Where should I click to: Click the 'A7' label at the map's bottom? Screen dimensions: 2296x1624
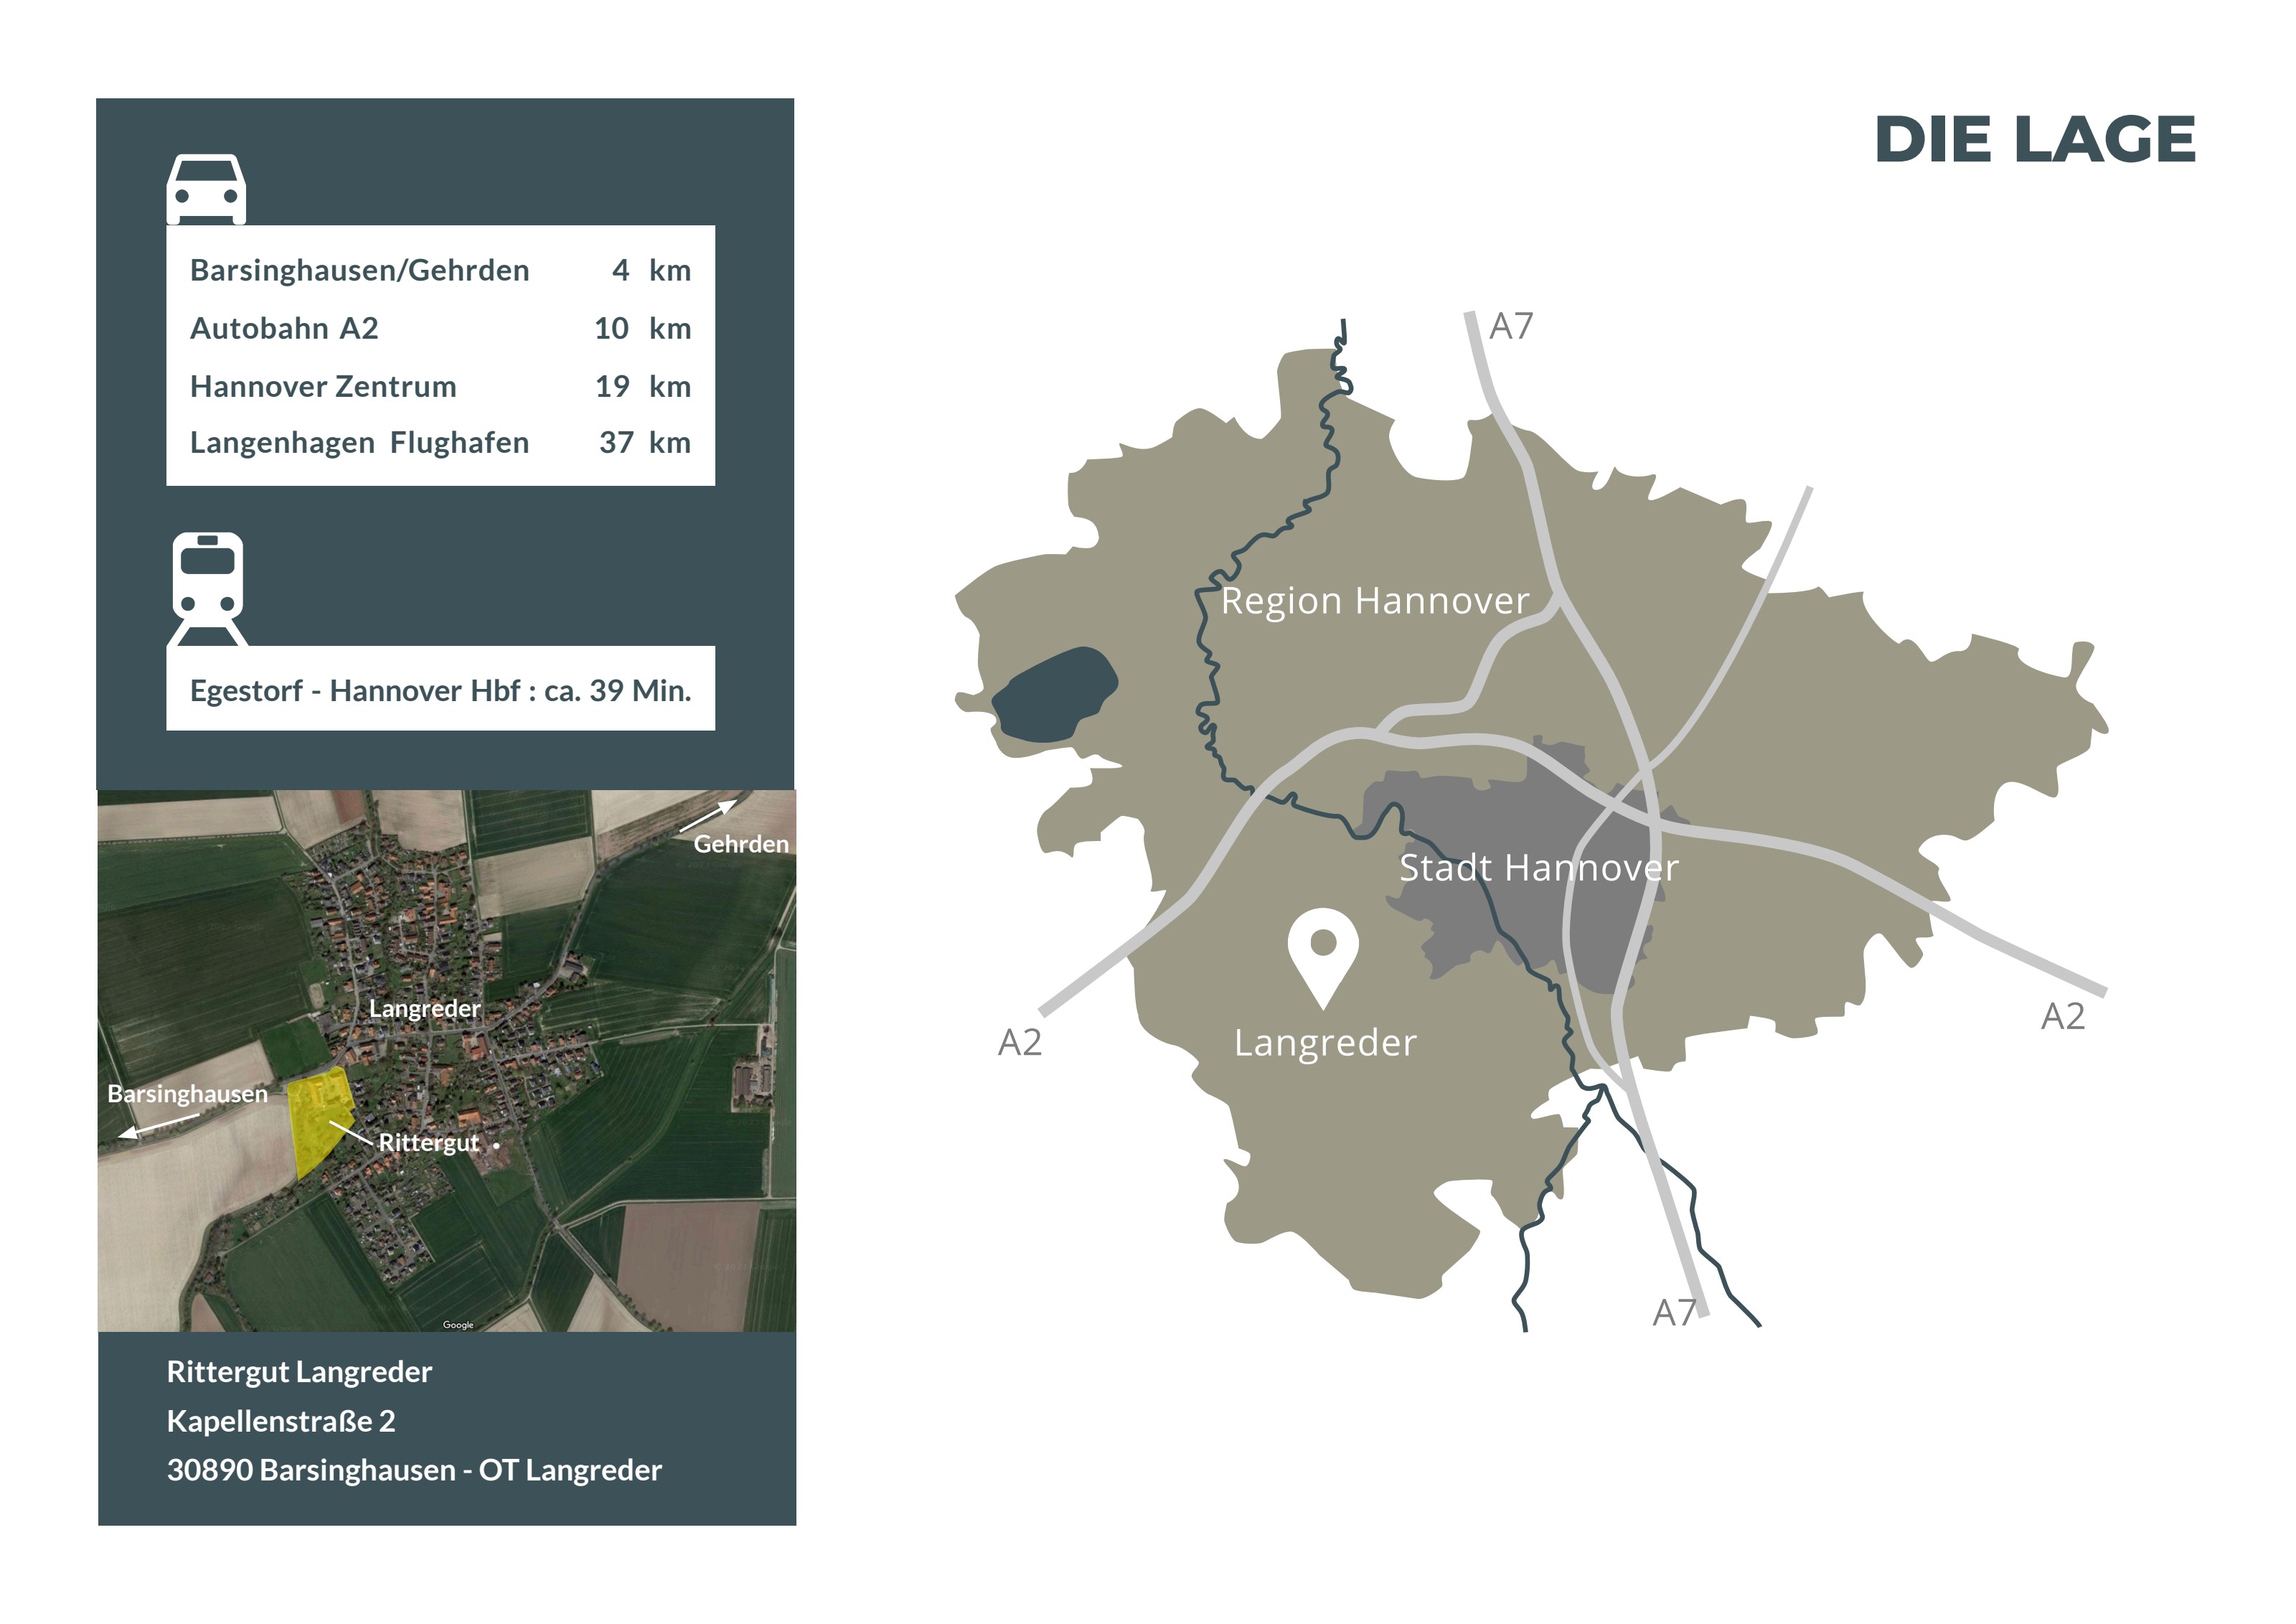tap(1674, 1312)
